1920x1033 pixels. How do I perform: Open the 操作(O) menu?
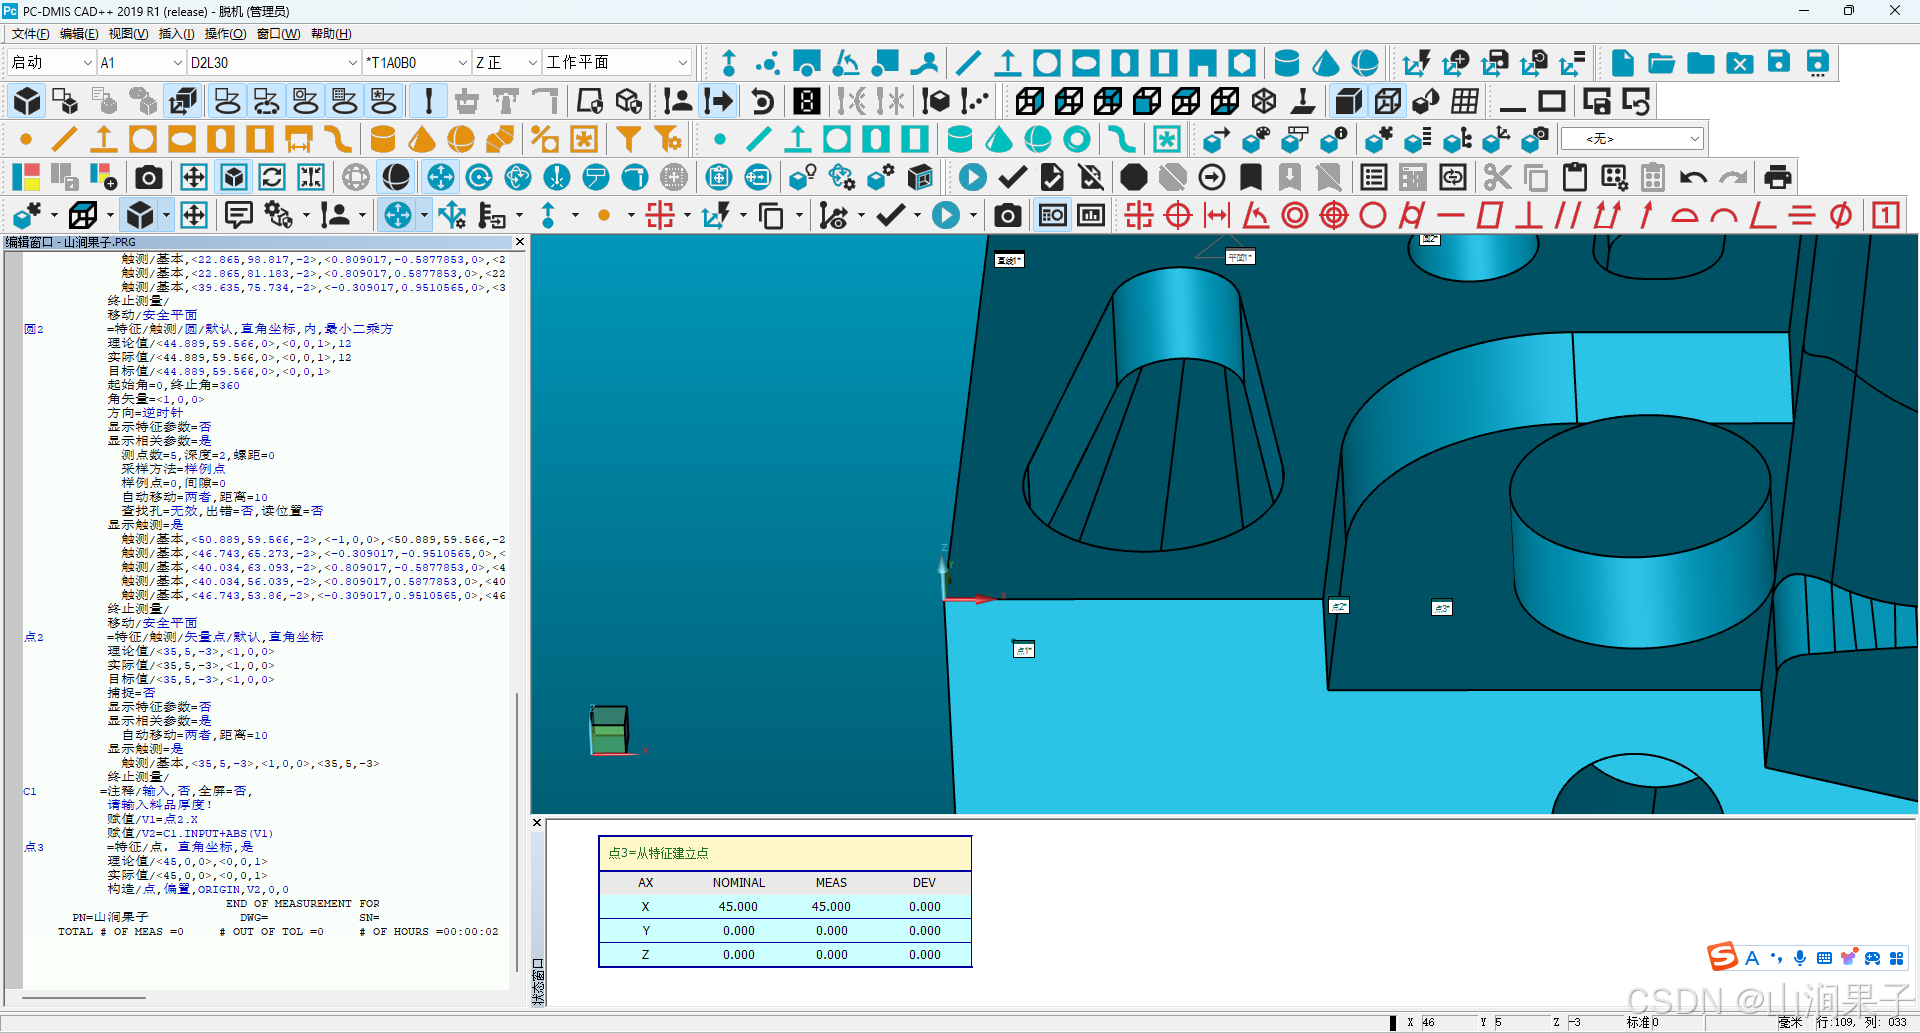coord(226,34)
